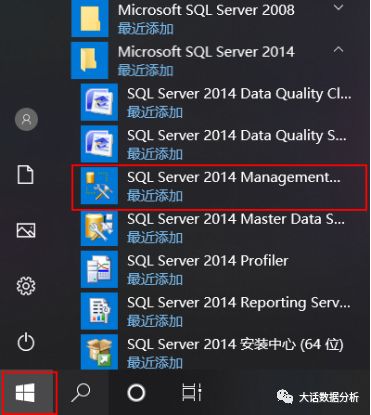Click Microsoft SQL Server 2008 folder icon

pyautogui.click(x=90, y=18)
